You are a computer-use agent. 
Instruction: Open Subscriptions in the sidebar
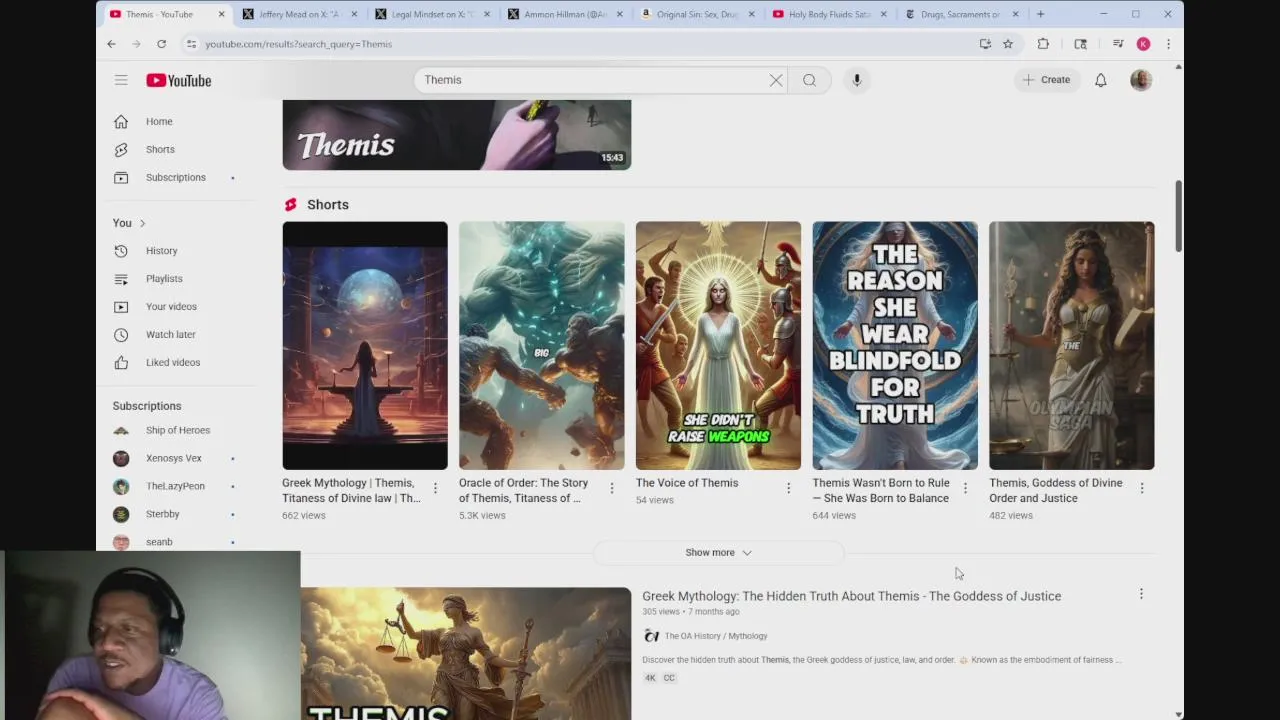[x=176, y=178]
